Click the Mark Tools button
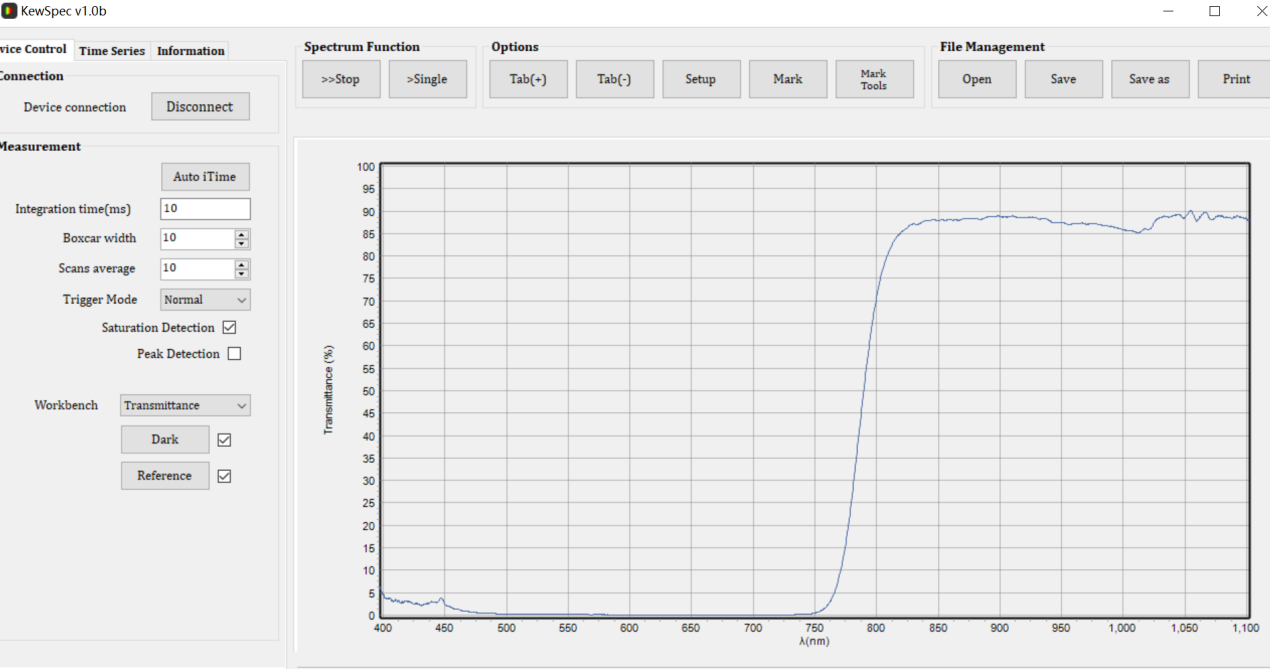 (874, 80)
